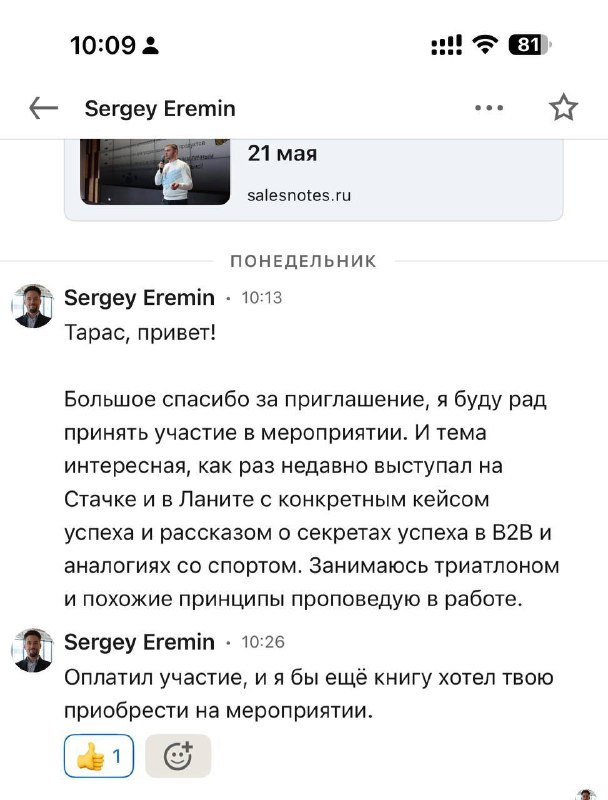Tap the Sergey Eremin conversation title
Viewport: 608px width, 800px height.
[x=160, y=109]
